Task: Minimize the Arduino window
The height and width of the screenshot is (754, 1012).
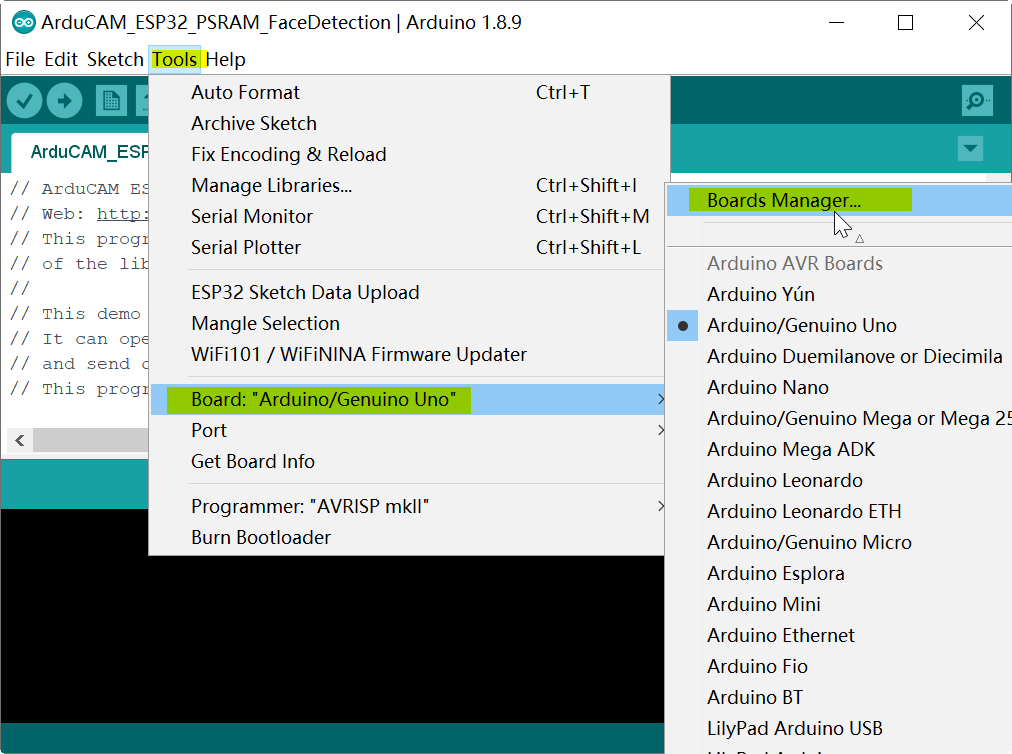Action: point(836,23)
